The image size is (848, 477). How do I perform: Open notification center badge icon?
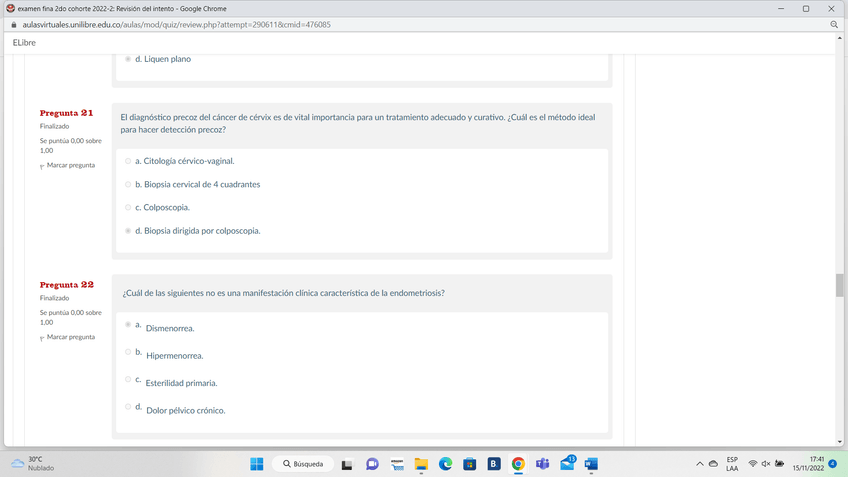click(x=833, y=463)
